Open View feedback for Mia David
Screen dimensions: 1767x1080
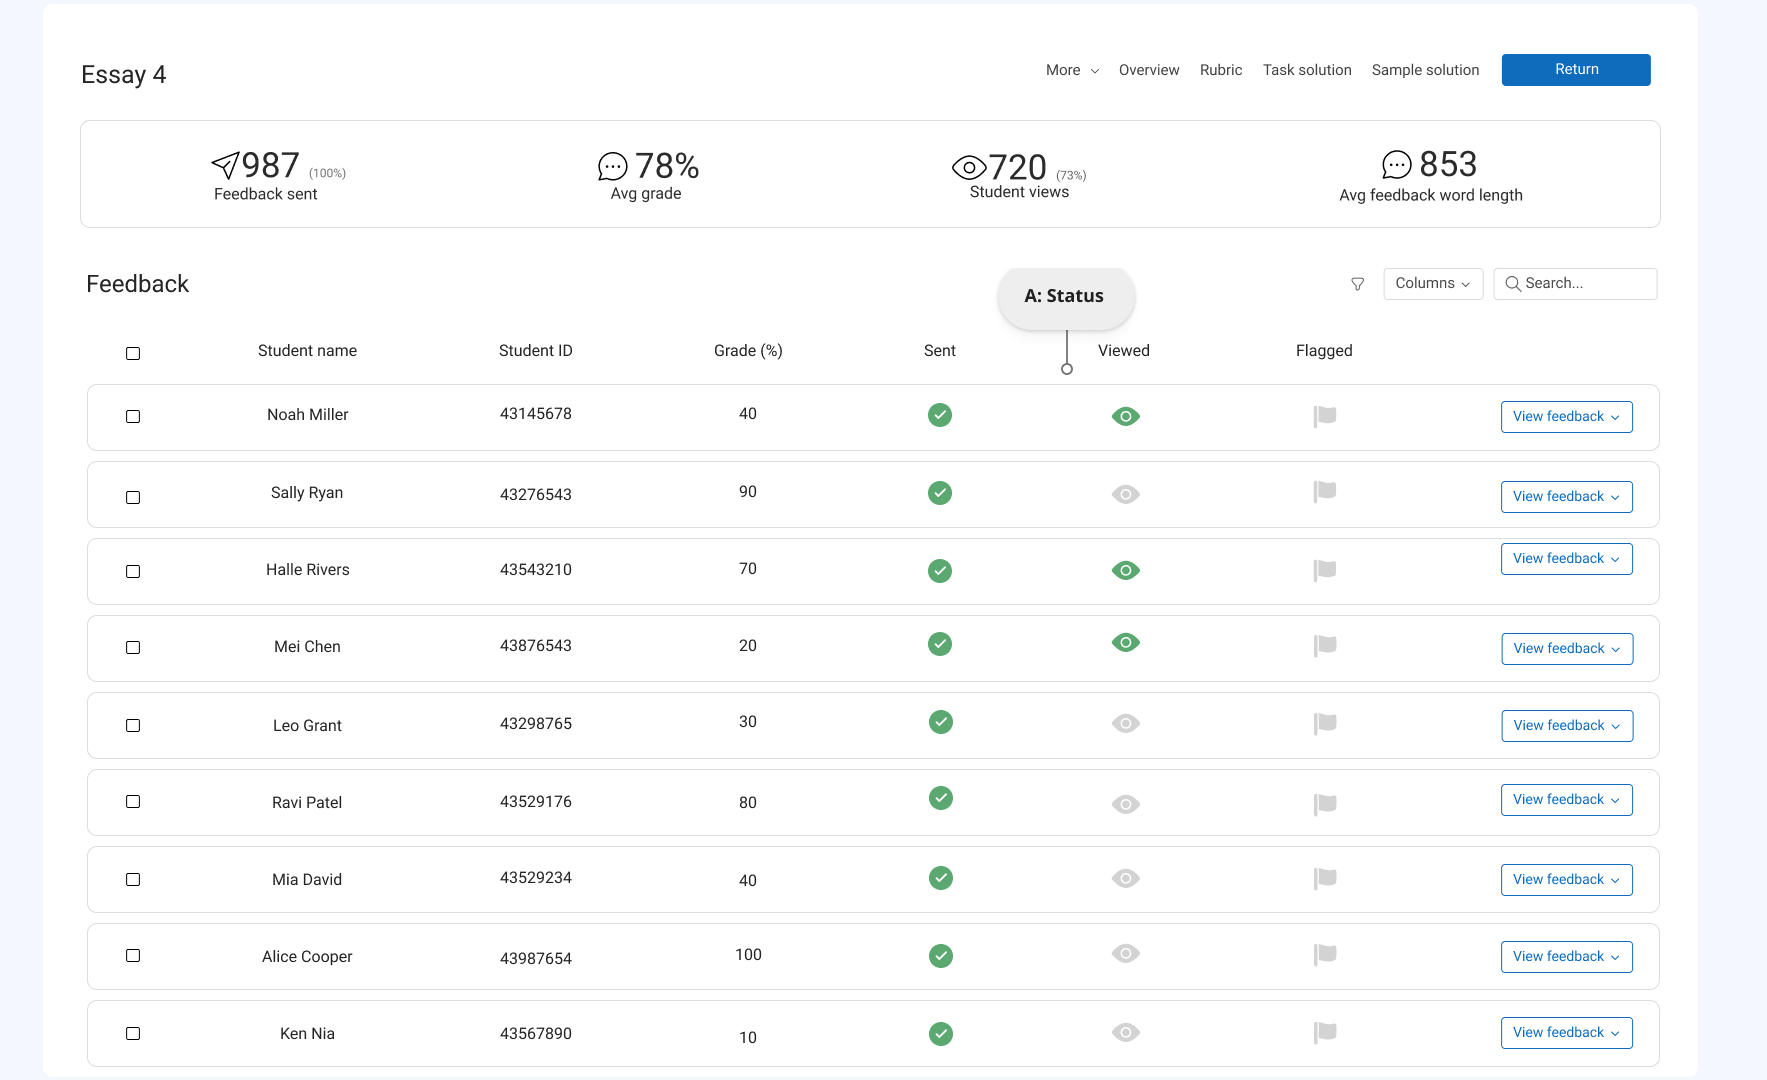pos(1566,880)
